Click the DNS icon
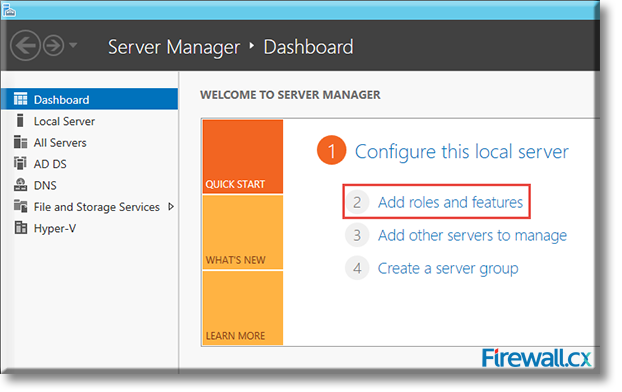622x392 pixels. pyautogui.click(x=21, y=184)
